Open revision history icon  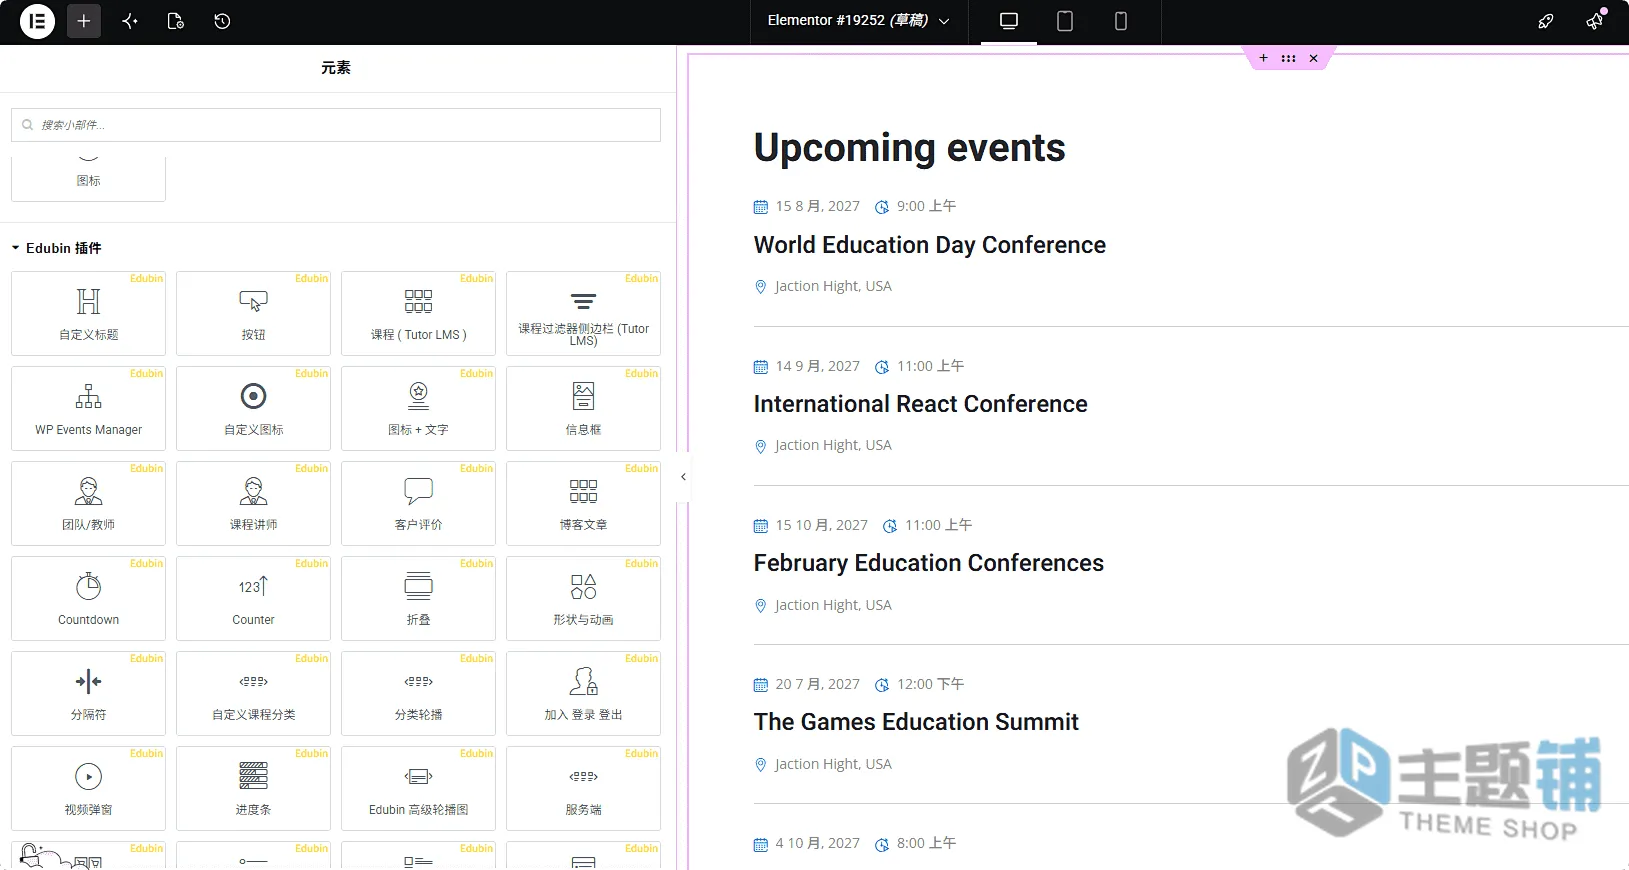(x=222, y=21)
